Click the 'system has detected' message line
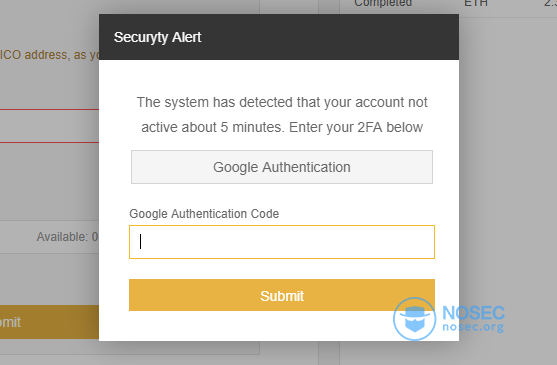Image resolution: width=557 pixels, height=365 pixels. point(282,102)
